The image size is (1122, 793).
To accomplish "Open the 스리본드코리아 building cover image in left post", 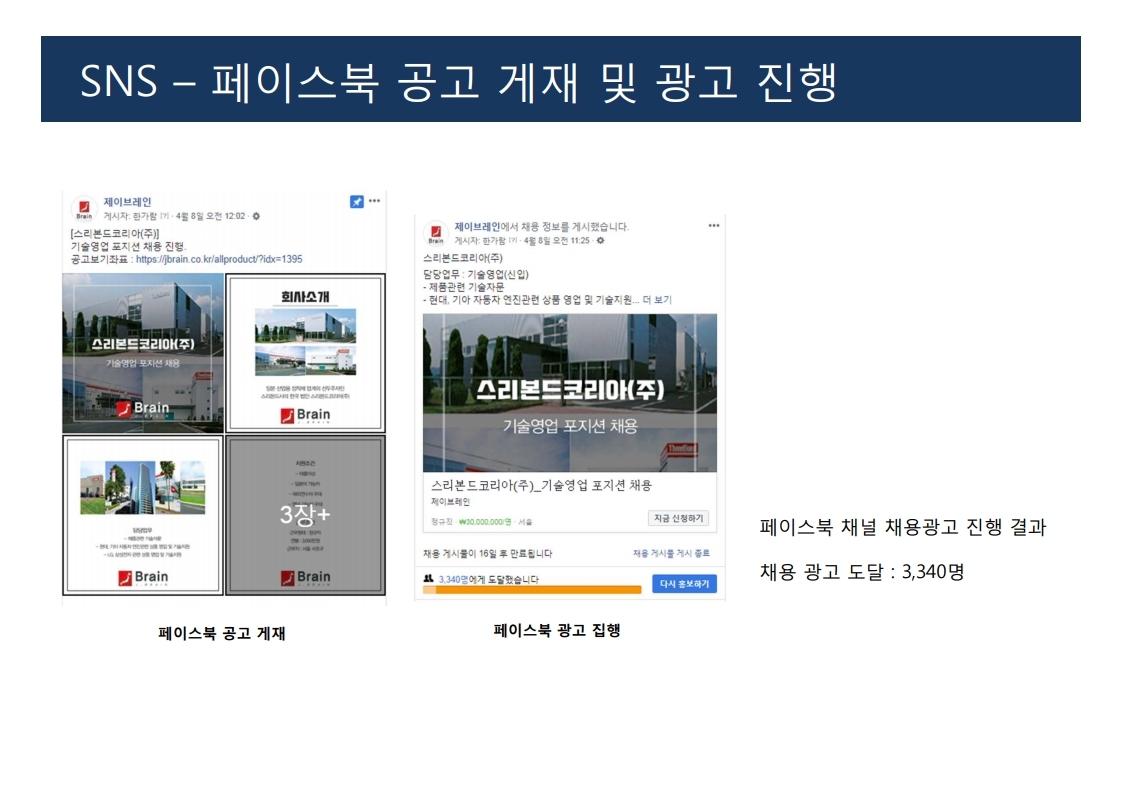I will pos(143,353).
